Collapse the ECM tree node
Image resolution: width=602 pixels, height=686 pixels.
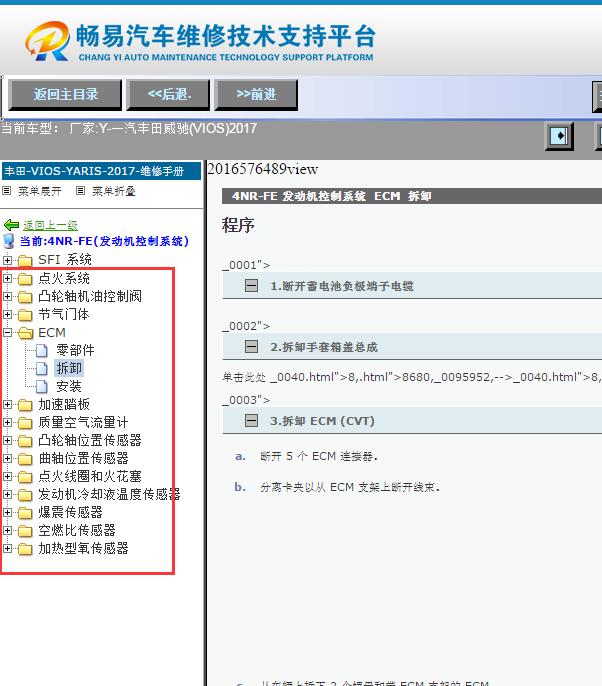pos(7,332)
